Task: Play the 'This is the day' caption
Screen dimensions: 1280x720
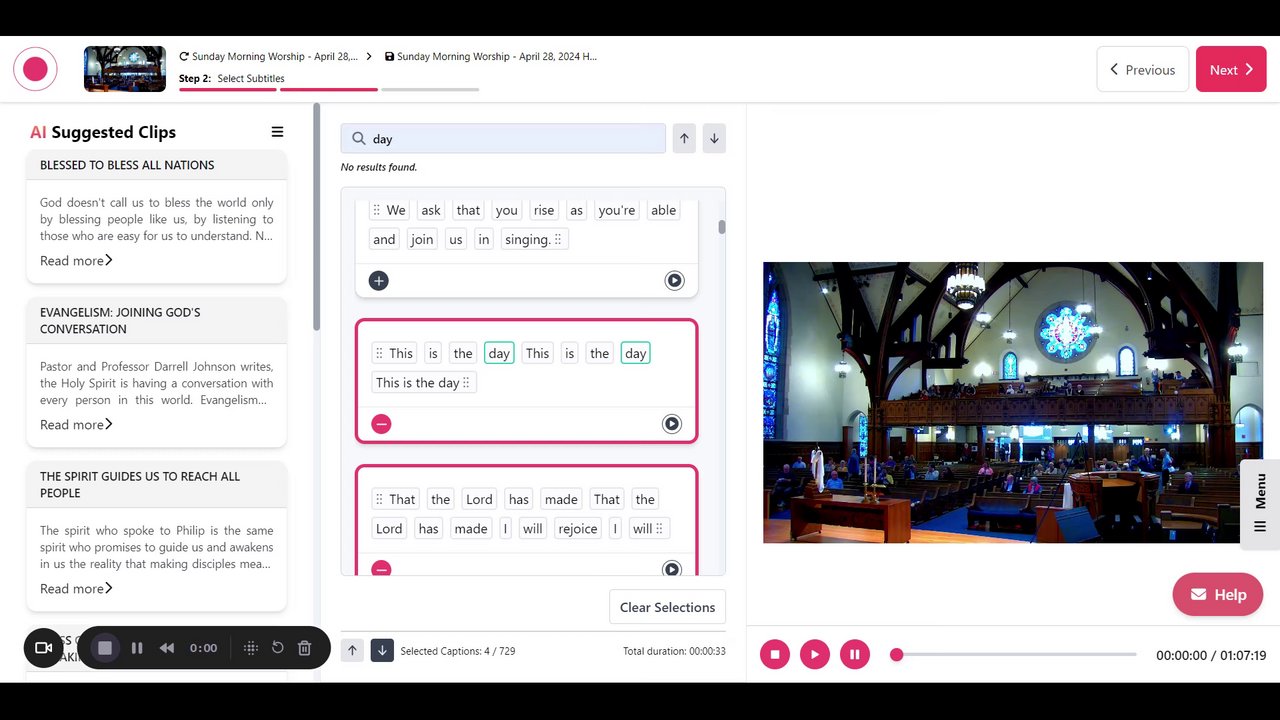Action: pos(672,424)
